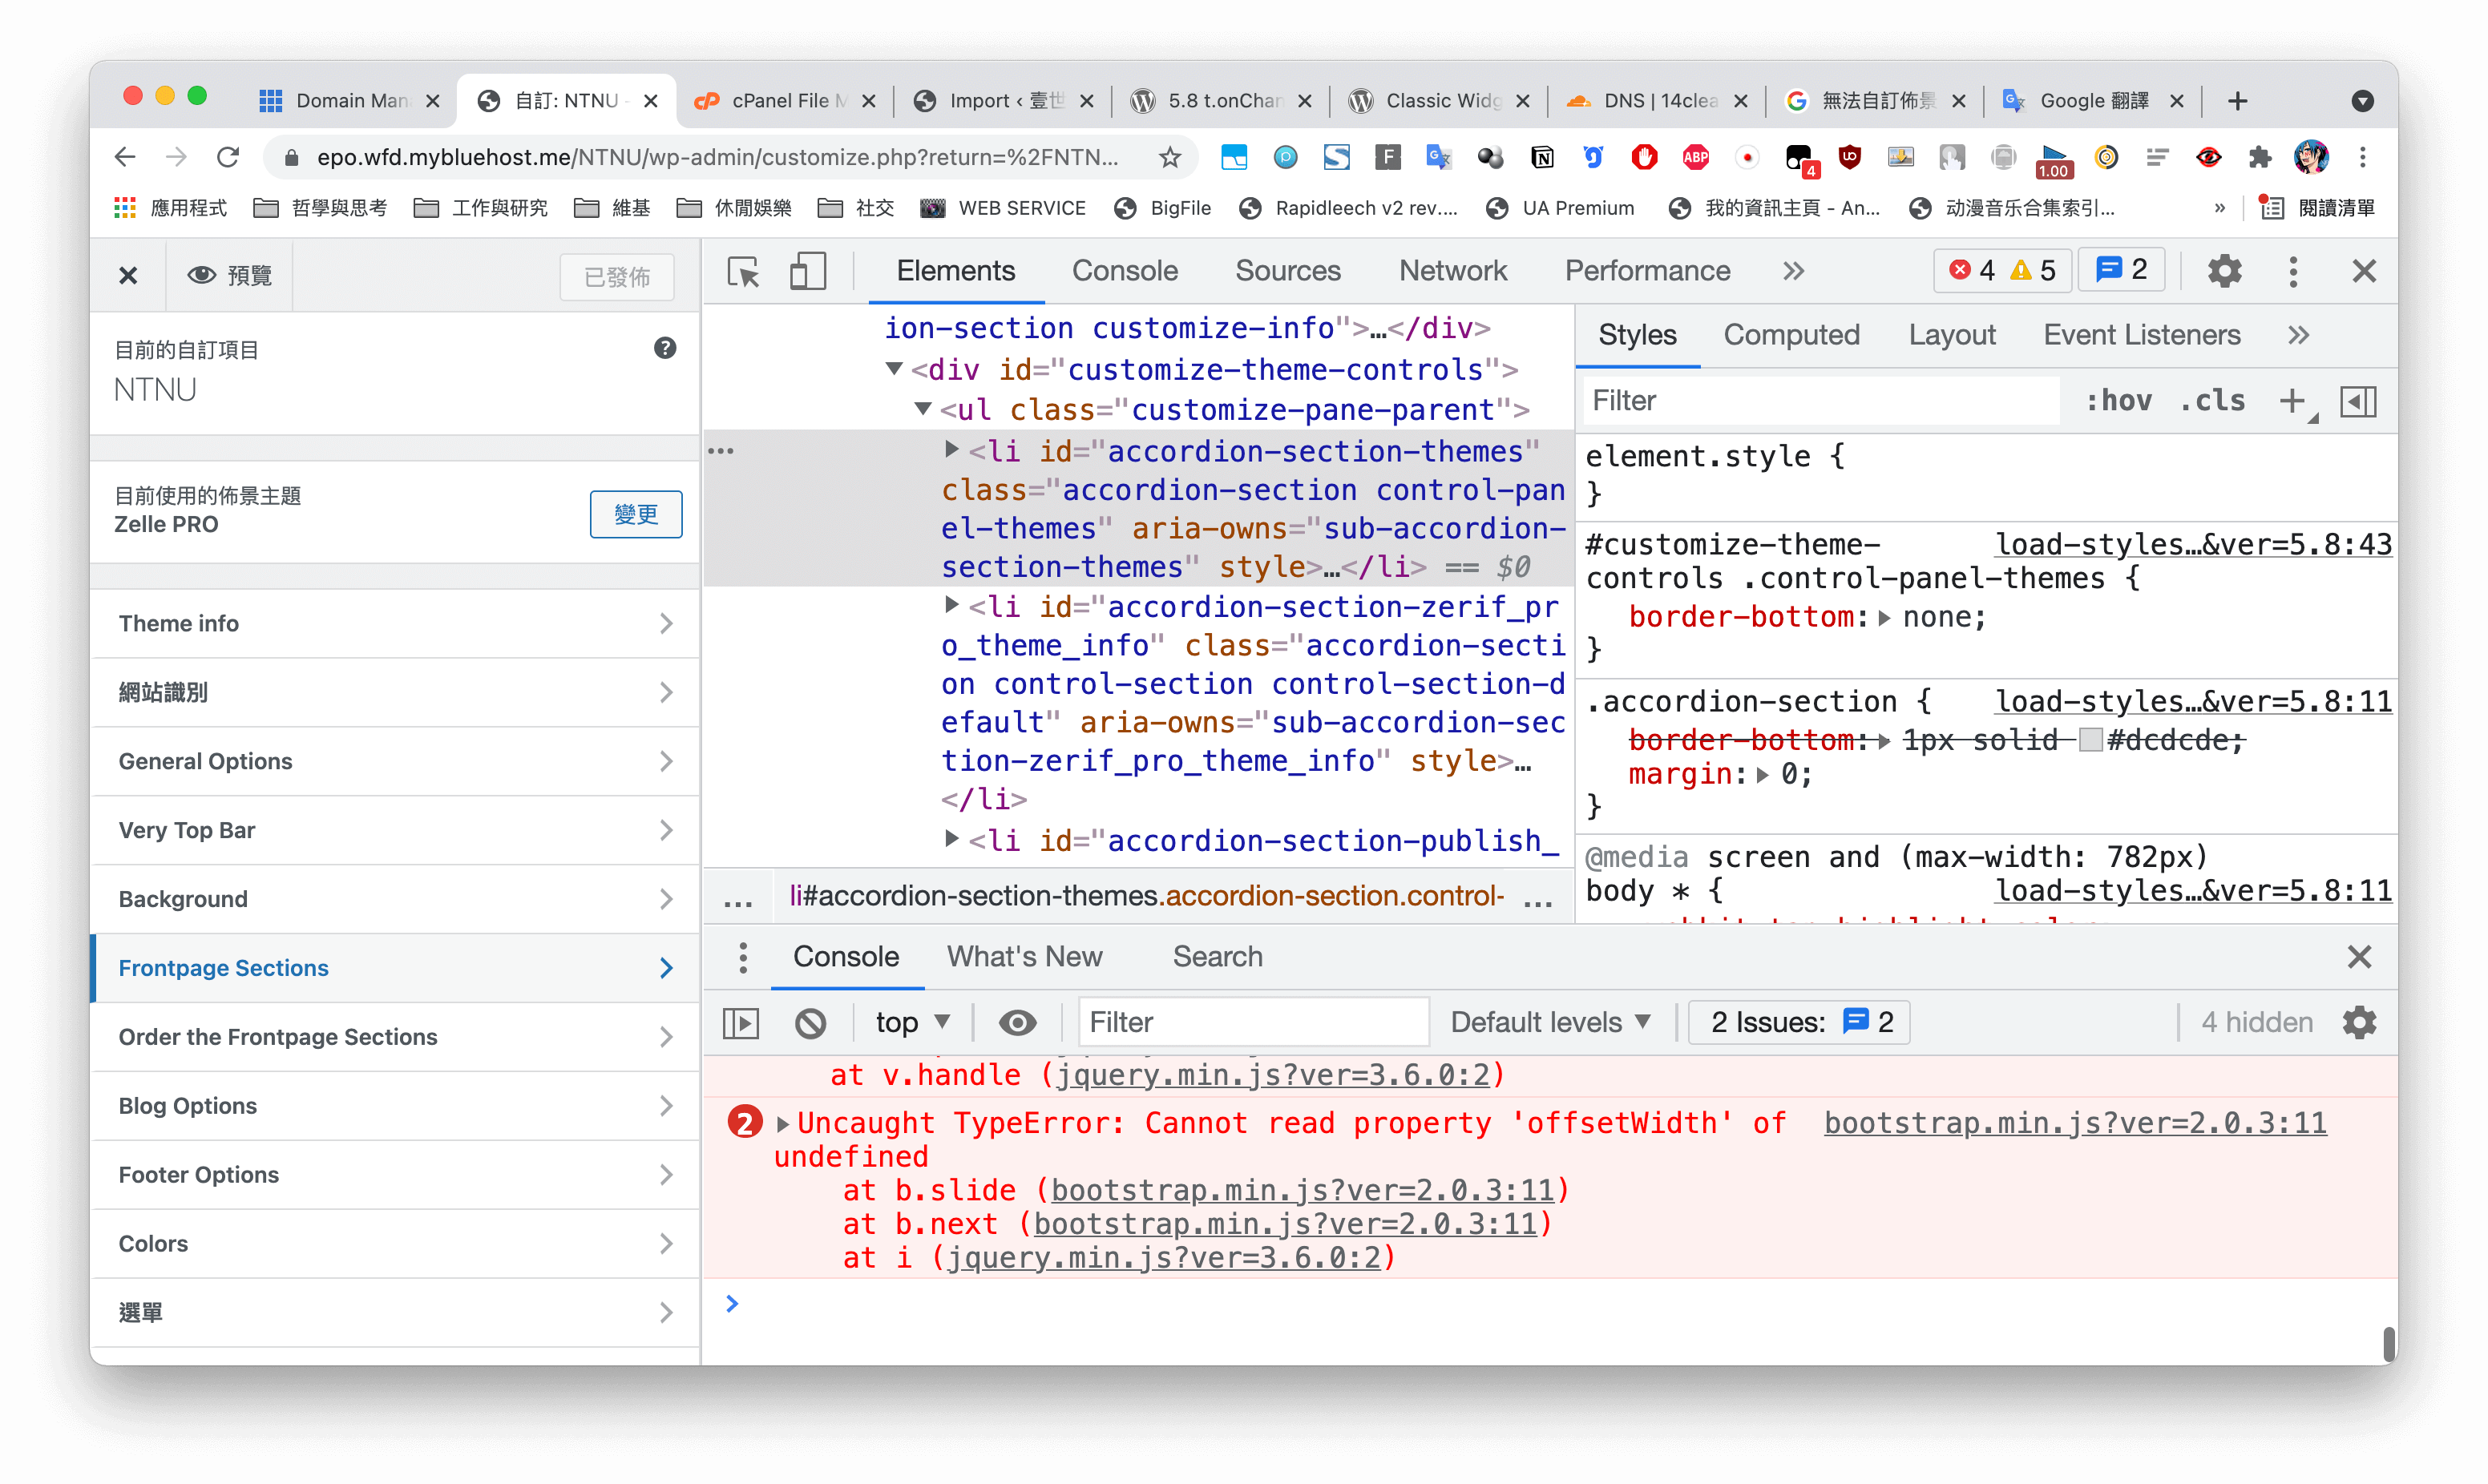
Task: Open the Chrome extensions puzzle icon
Action: [2259, 157]
